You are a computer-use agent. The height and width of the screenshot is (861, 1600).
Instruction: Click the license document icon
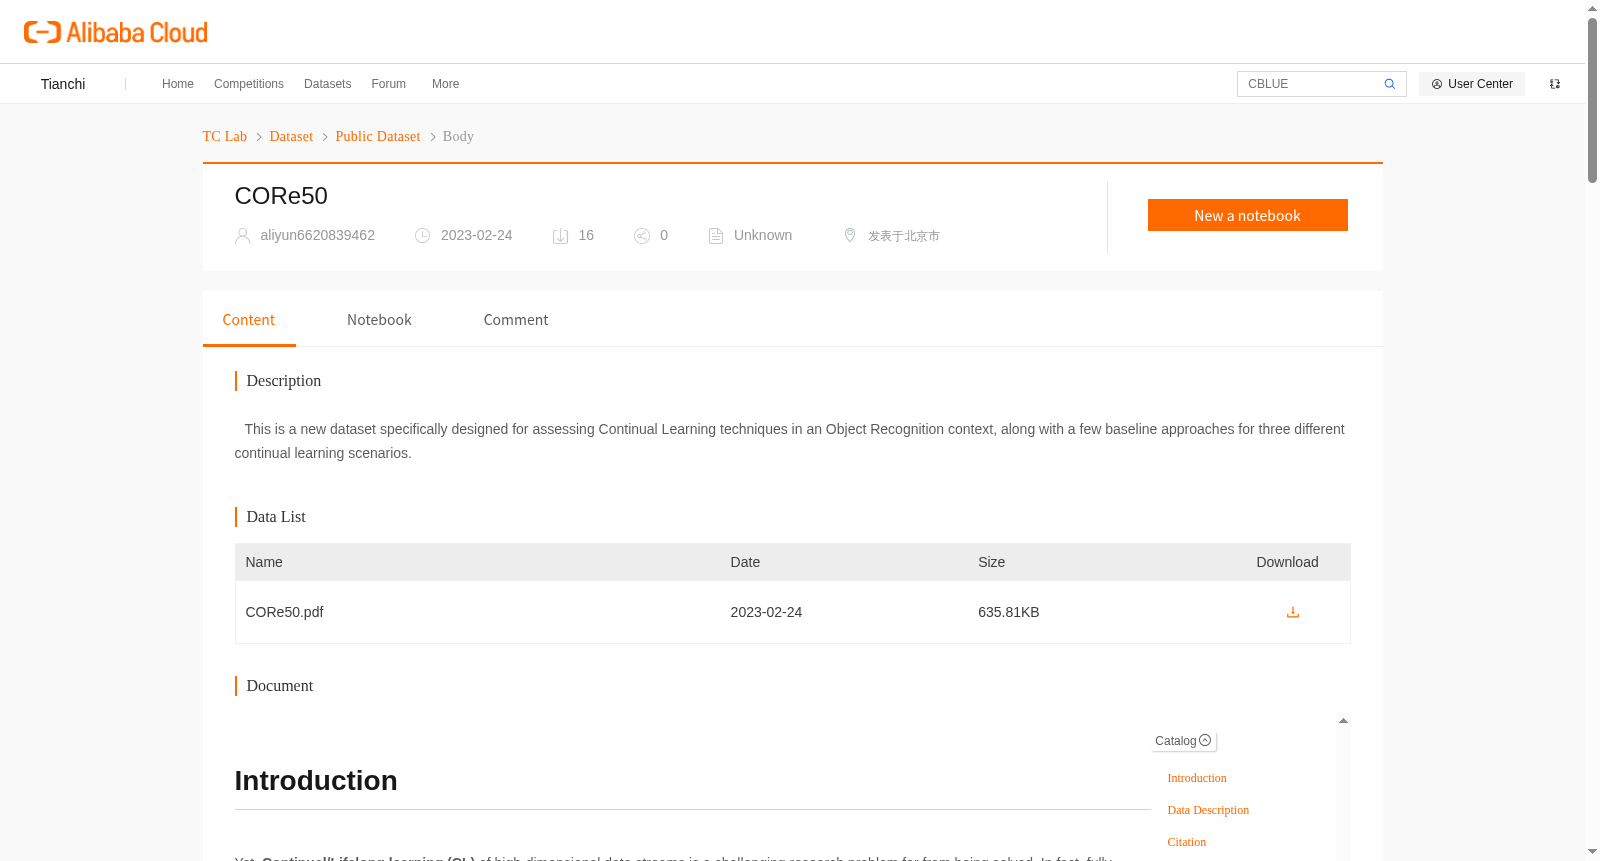click(x=716, y=236)
